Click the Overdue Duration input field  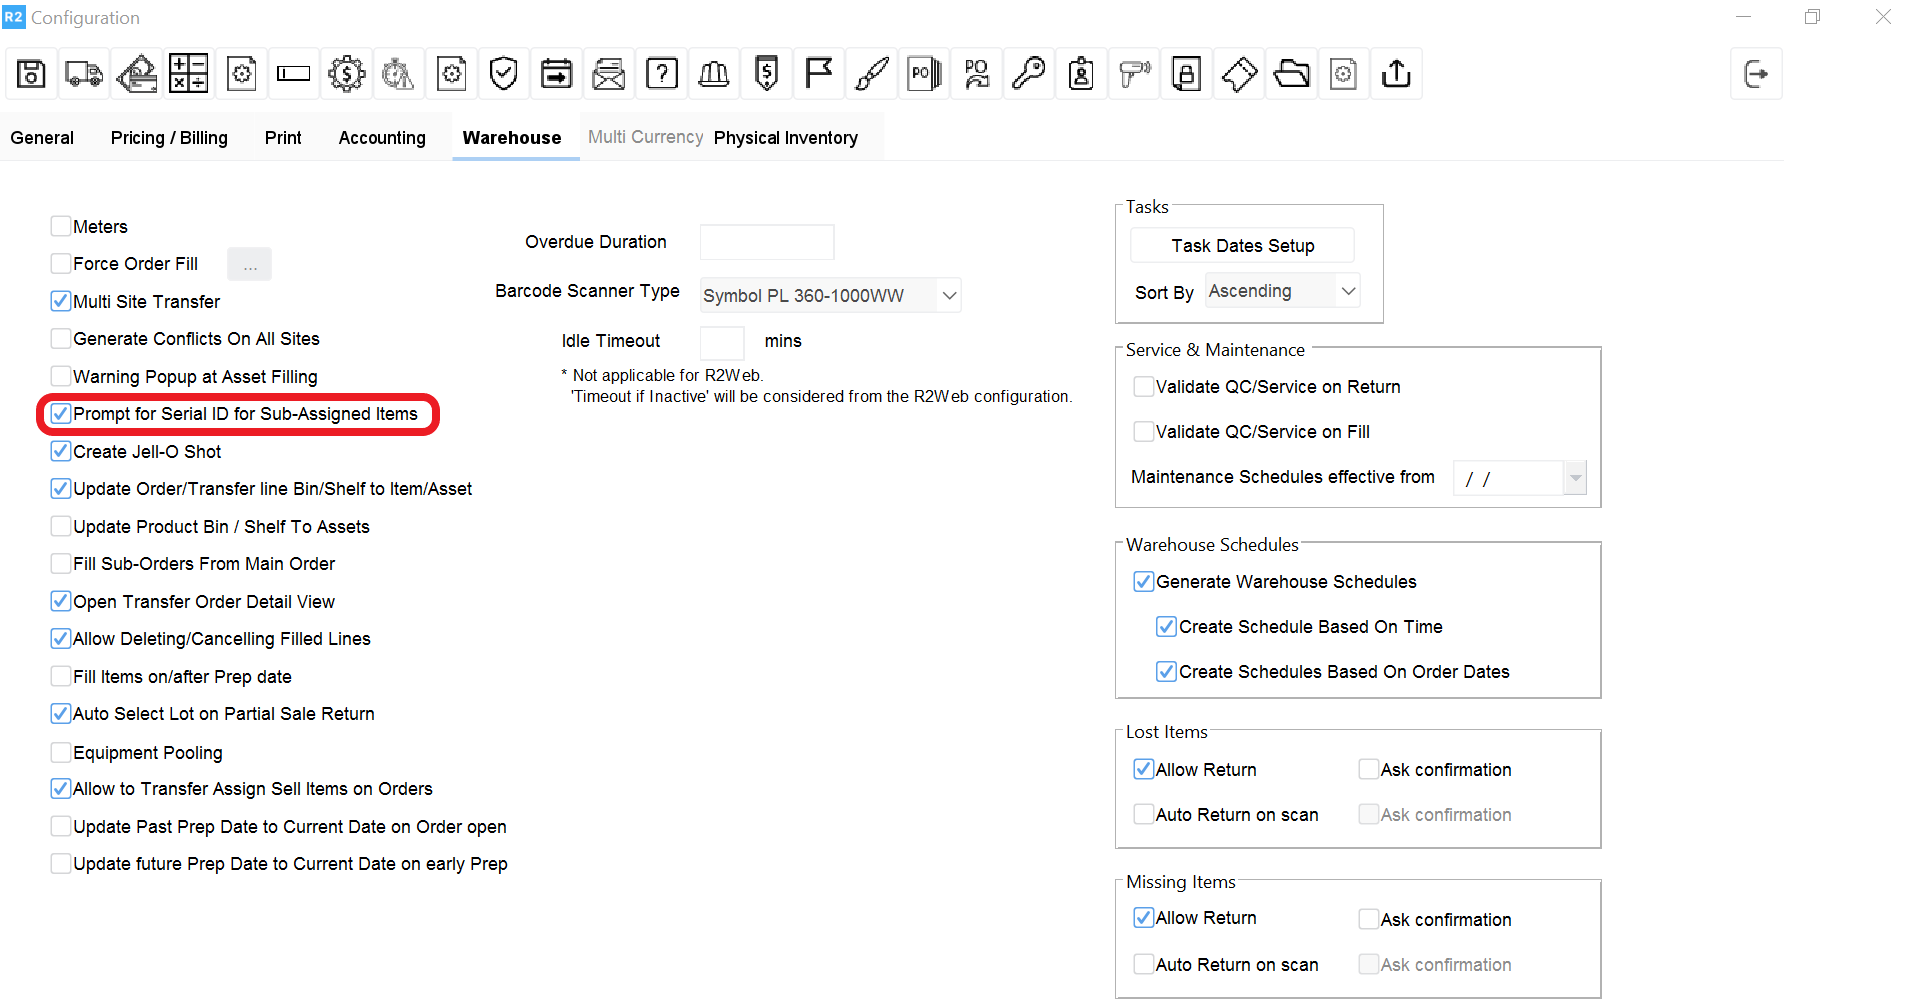point(767,242)
